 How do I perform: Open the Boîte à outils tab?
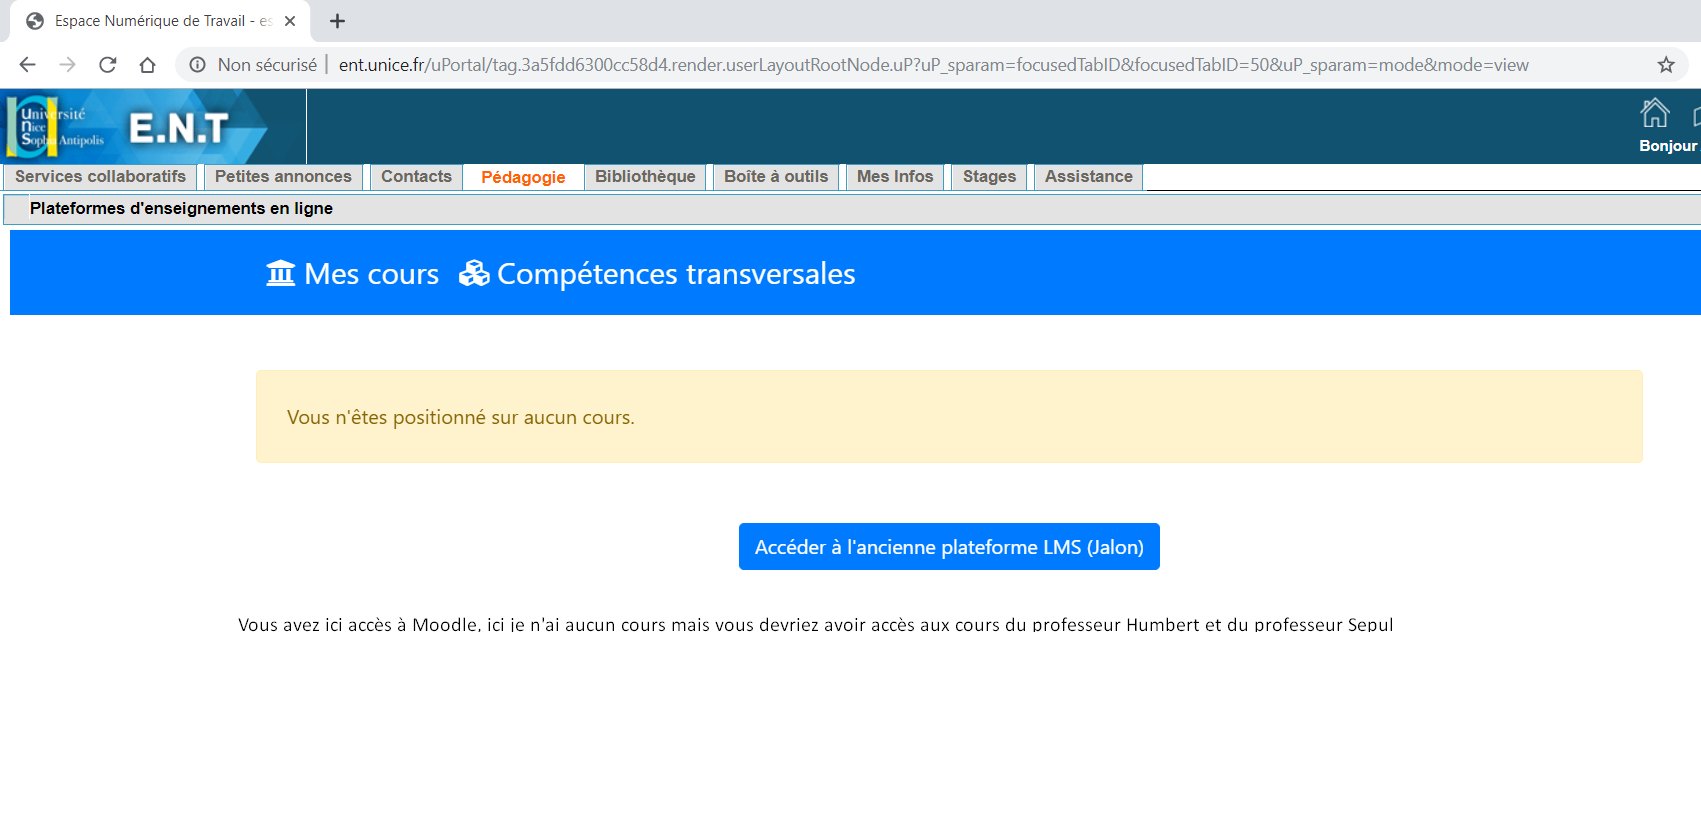point(776,177)
